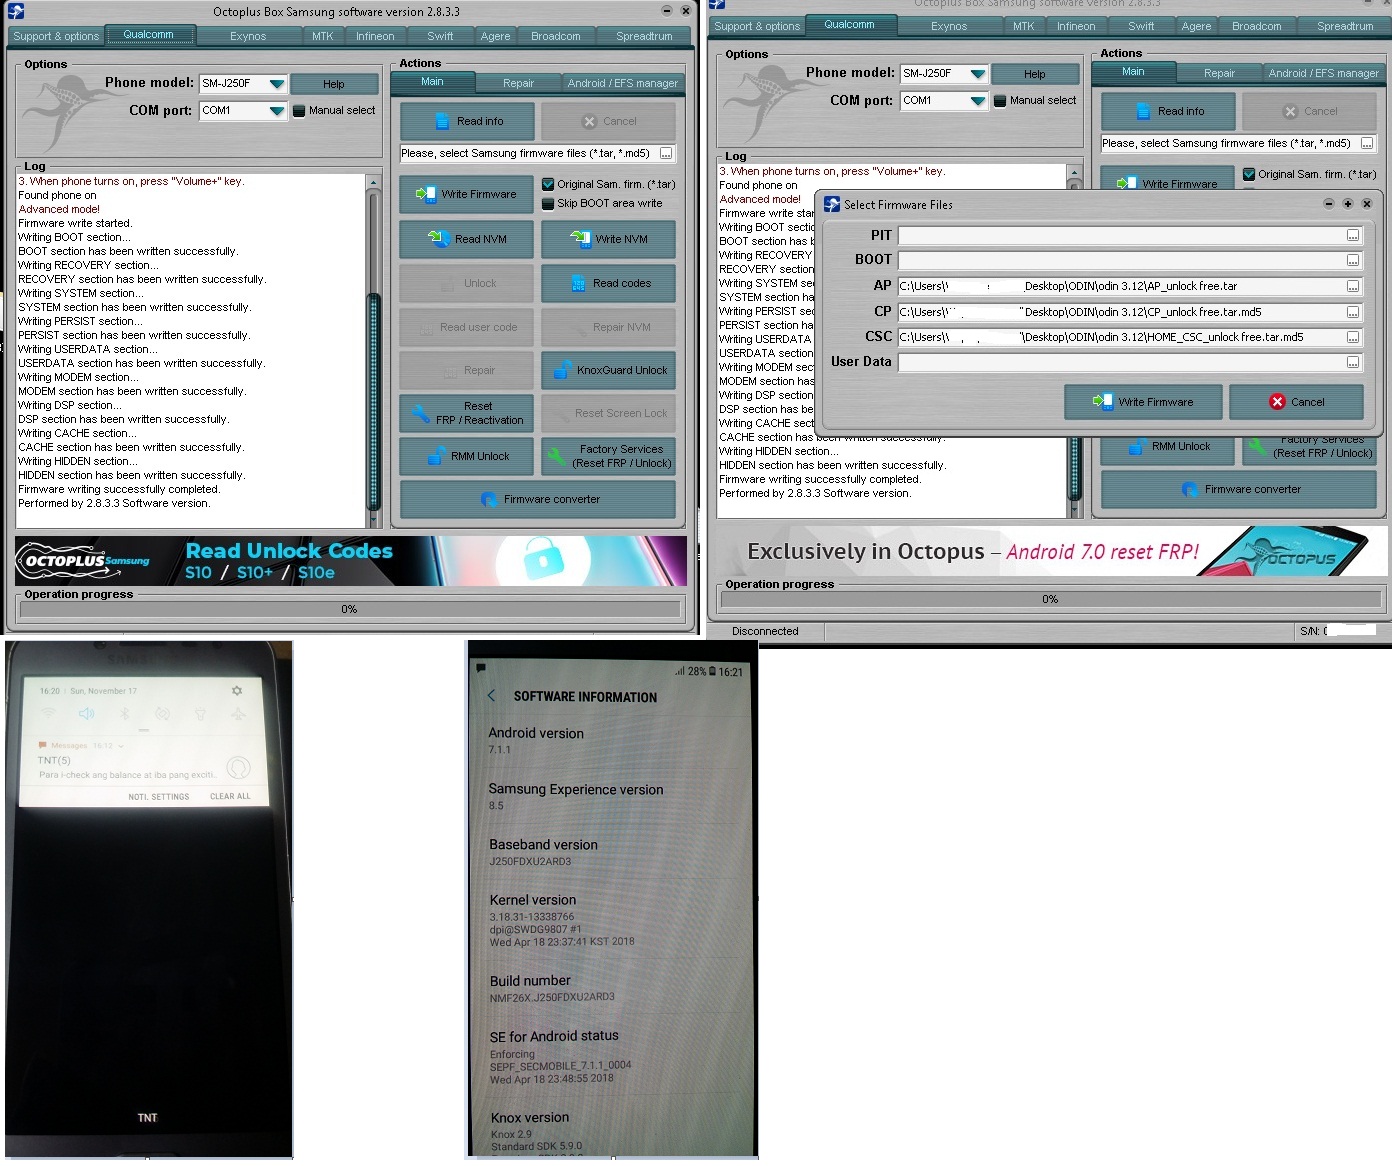Tap Wi-Fi quick toggle in phone notification panel
Screen dimensions: 1392x1166
point(49,714)
